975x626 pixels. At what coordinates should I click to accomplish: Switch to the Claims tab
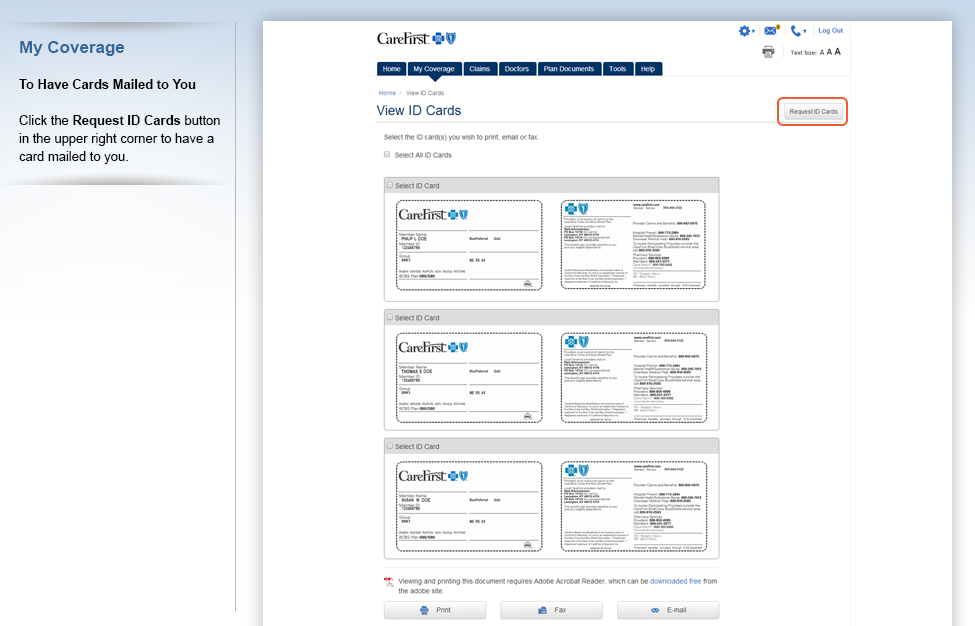coord(479,69)
